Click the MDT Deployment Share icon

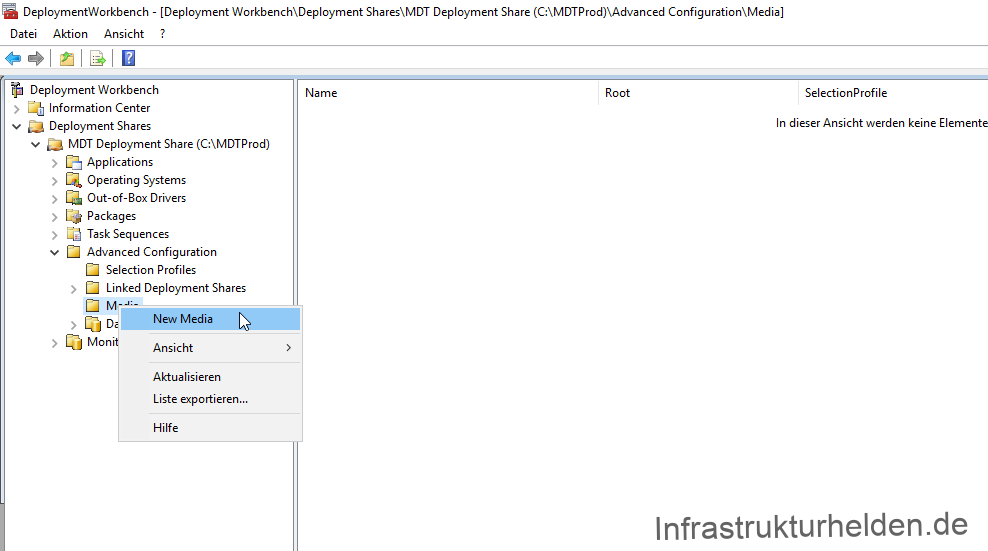point(55,144)
